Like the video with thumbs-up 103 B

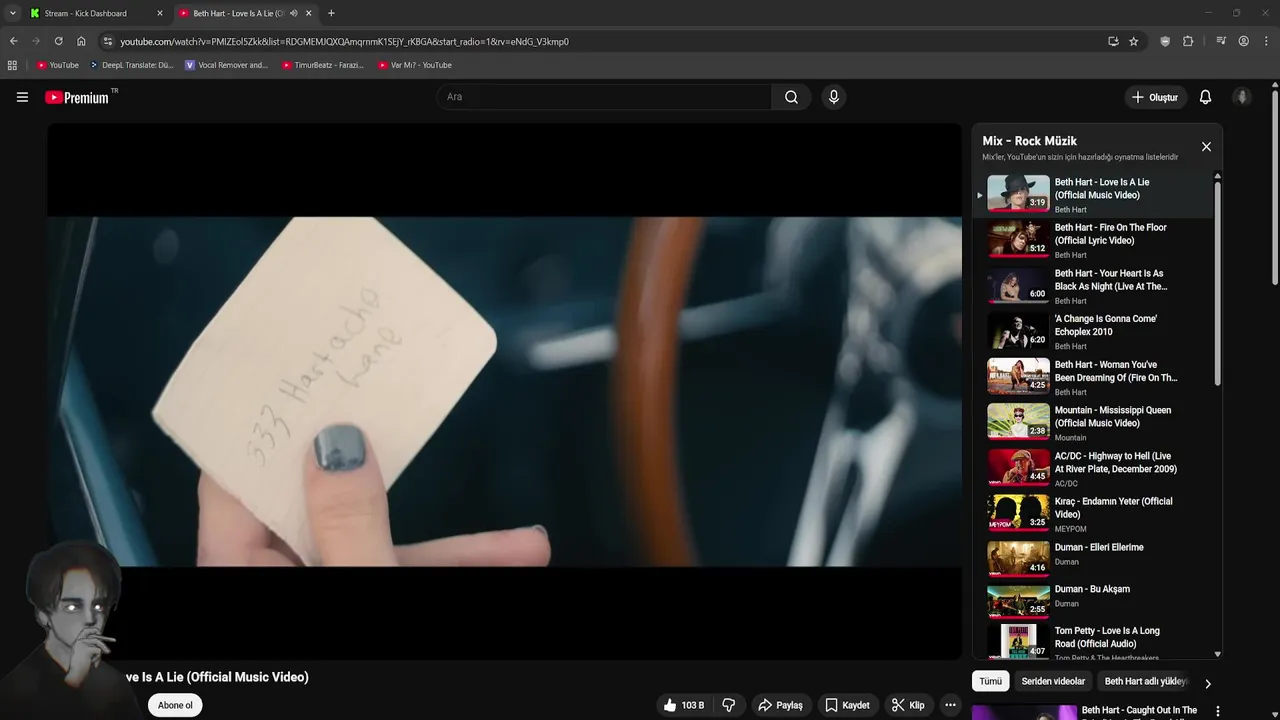(x=684, y=705)
